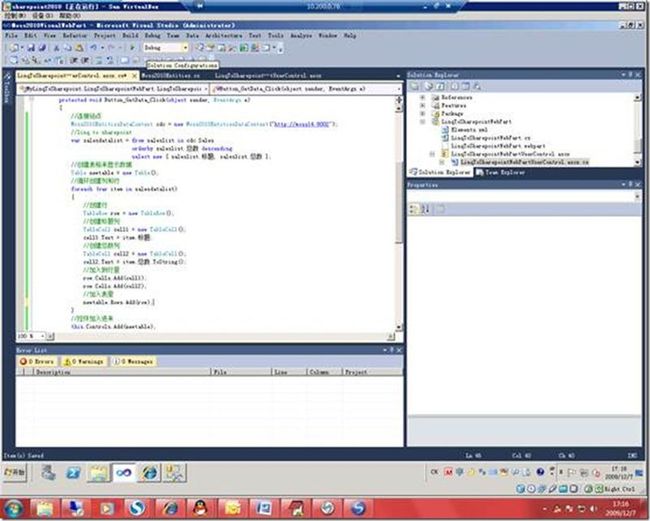
Task: Click the moss URL link in code
Action: coord(301,124)
